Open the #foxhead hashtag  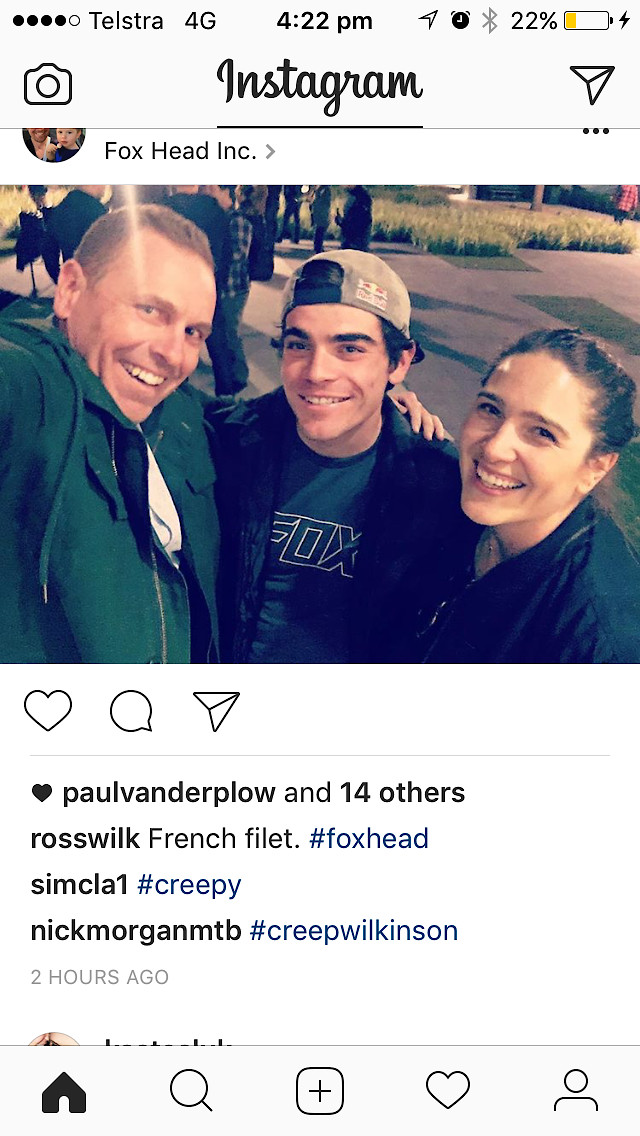click(368, 838)
